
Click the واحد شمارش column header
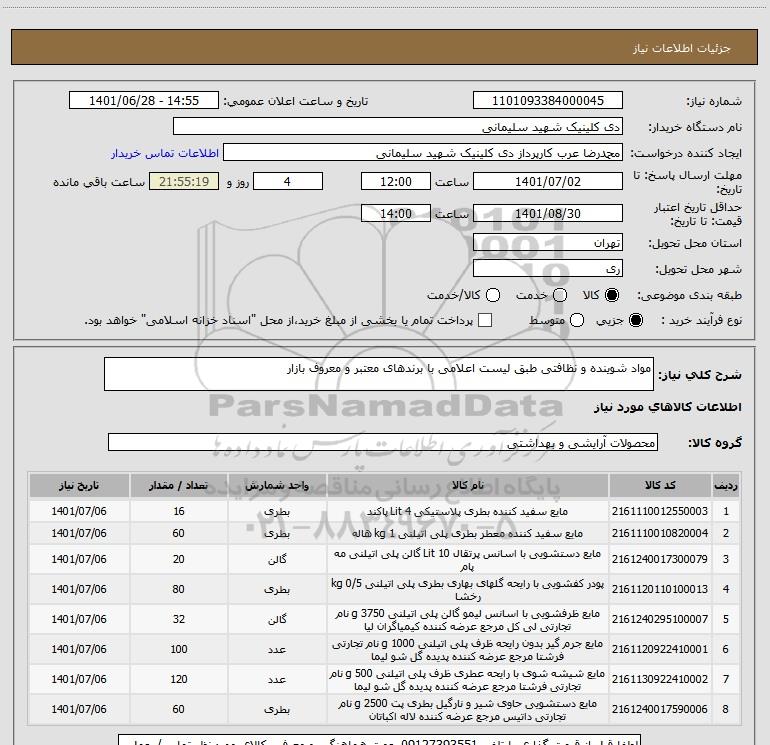point(277,486)
